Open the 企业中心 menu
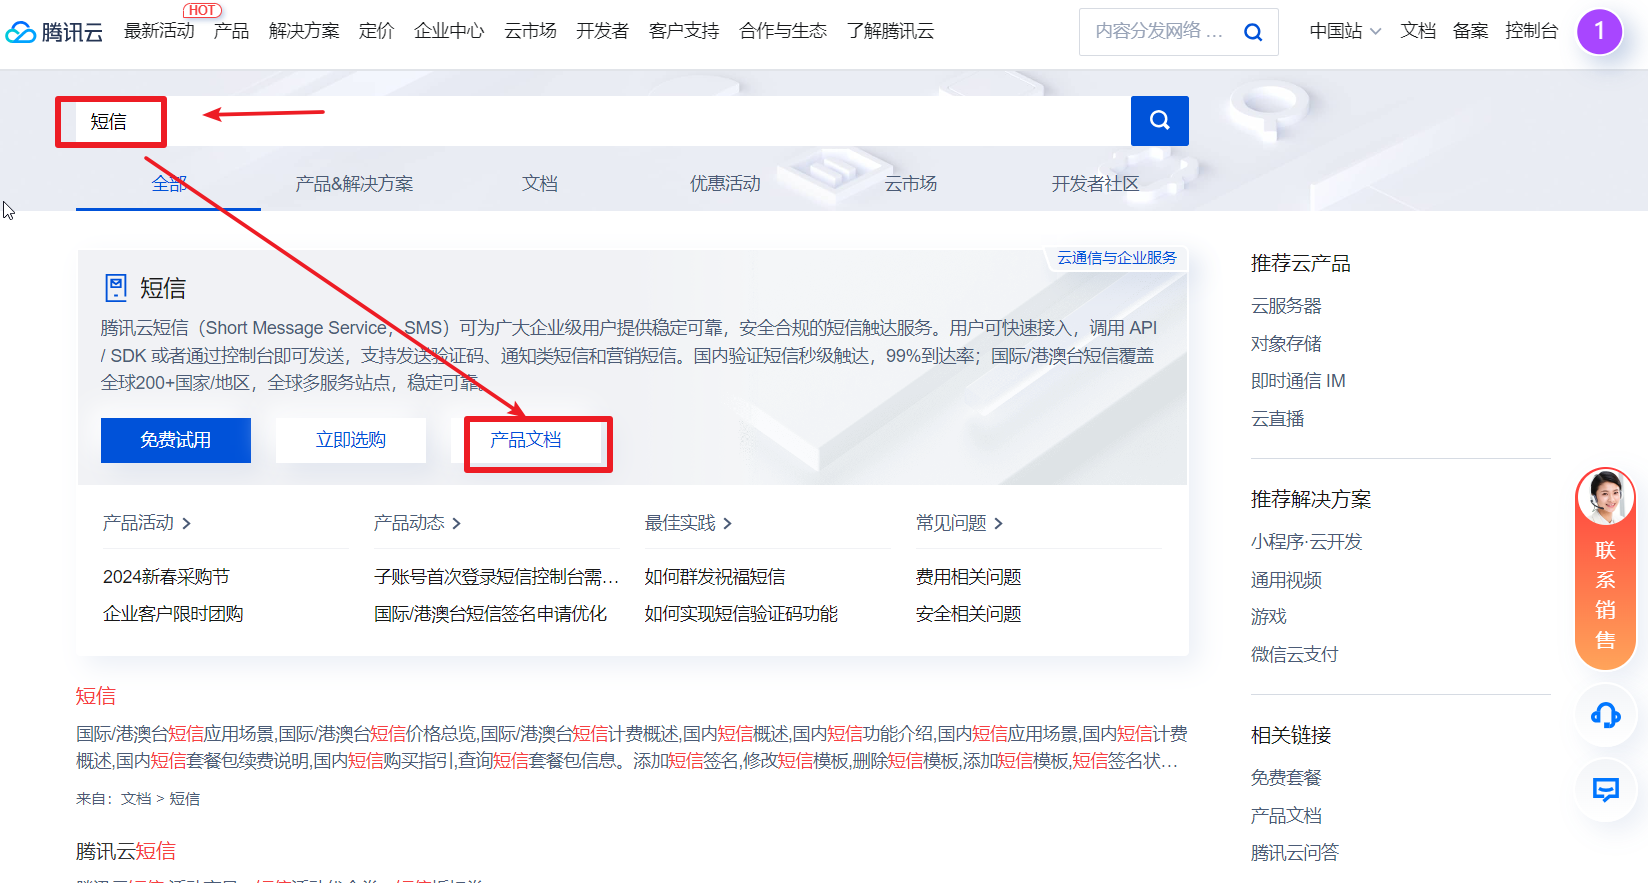This screenshot has width=1648, height=883. 449,31
